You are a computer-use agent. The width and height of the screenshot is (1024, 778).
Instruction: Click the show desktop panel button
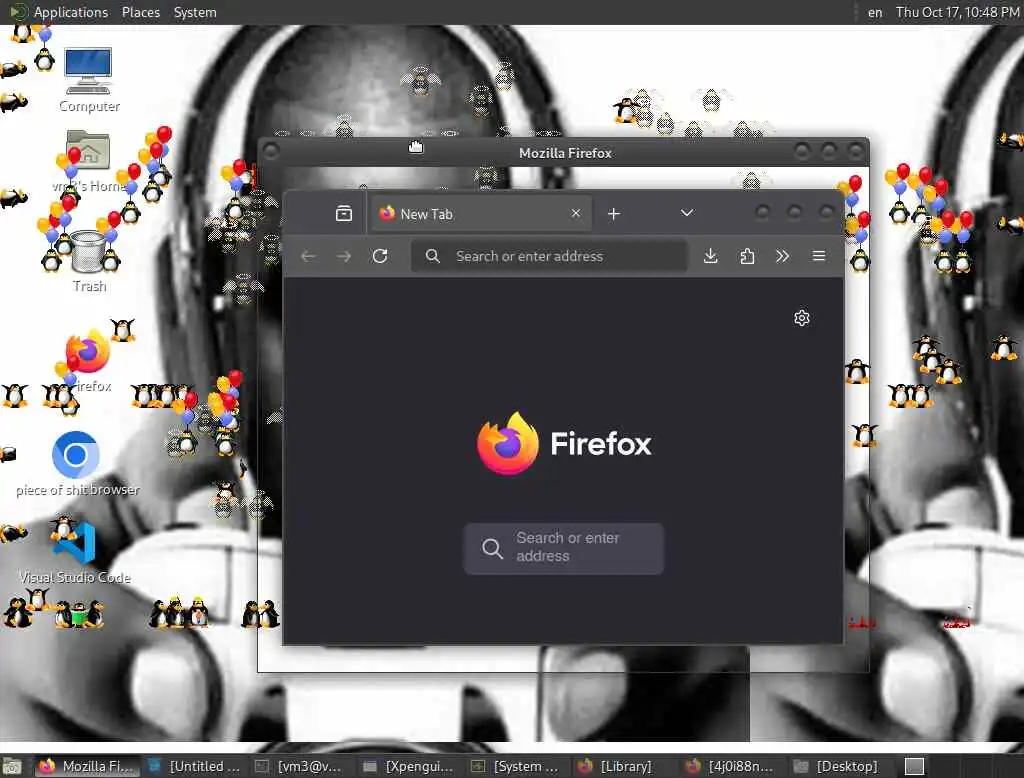(12, 766)
